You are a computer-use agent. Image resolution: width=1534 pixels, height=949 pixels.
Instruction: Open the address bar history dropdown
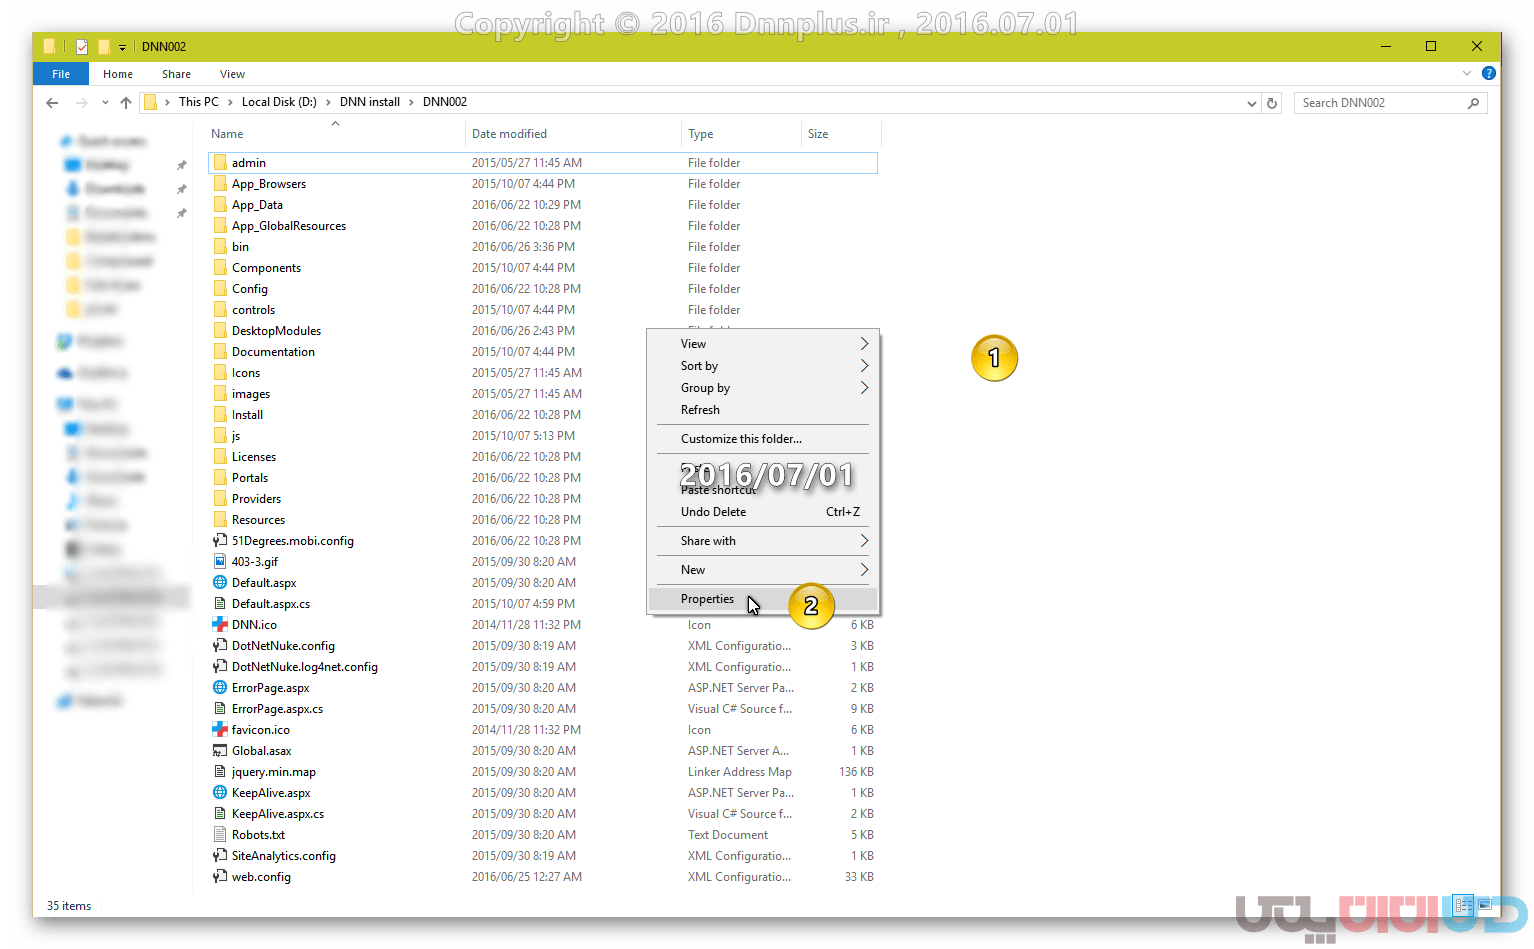click(1251, 103)
